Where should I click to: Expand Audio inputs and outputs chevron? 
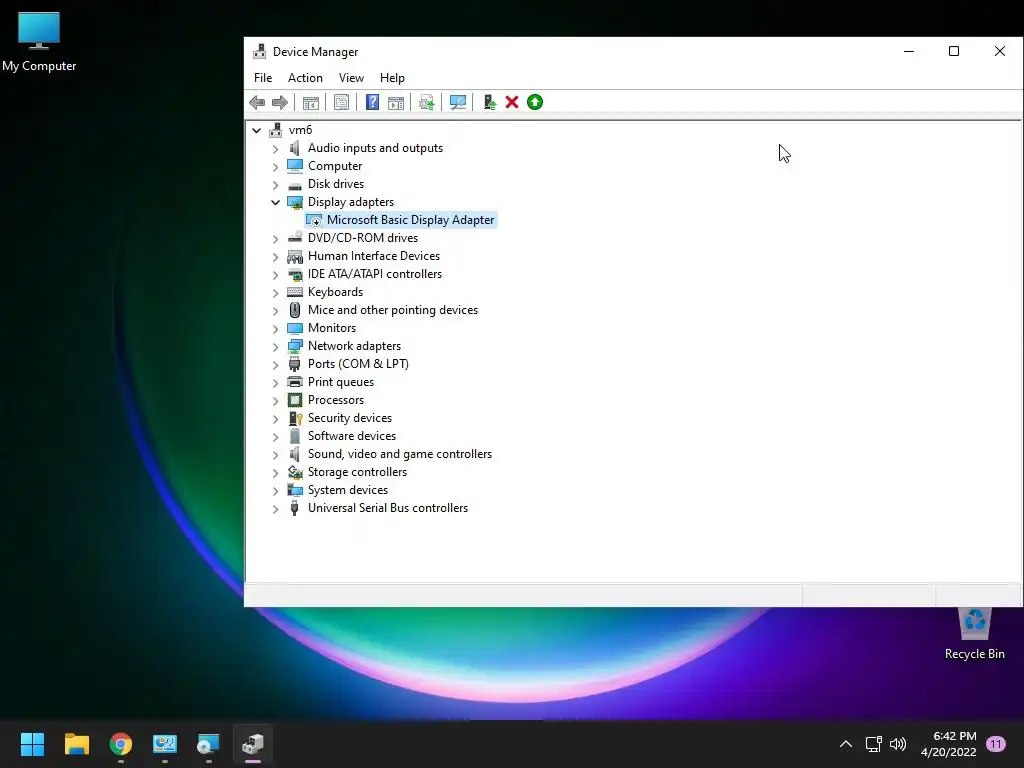click(276, 149)
